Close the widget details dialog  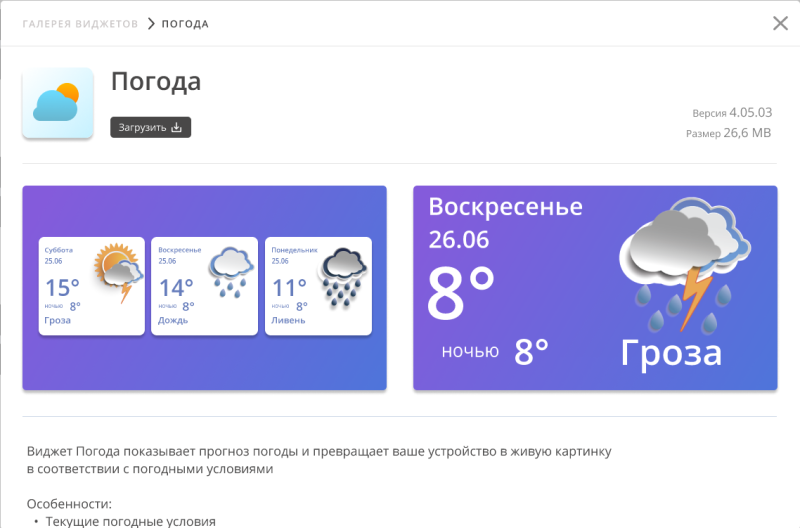tap(780, 23)
